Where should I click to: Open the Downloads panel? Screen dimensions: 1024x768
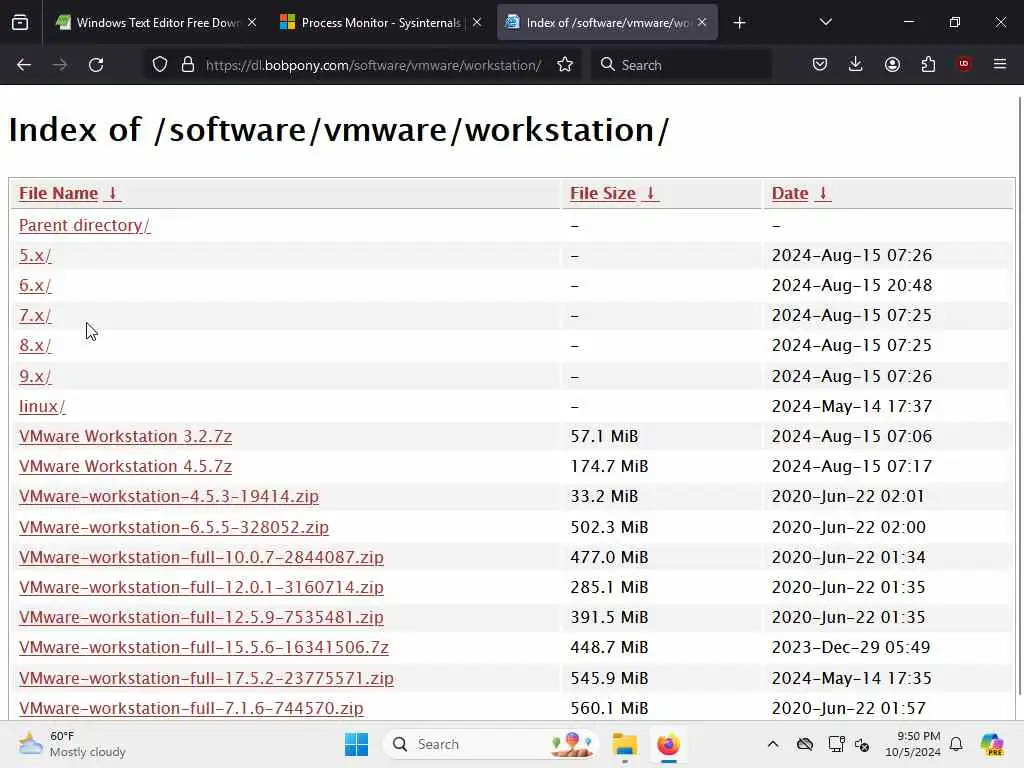click(x=856, y=64)
